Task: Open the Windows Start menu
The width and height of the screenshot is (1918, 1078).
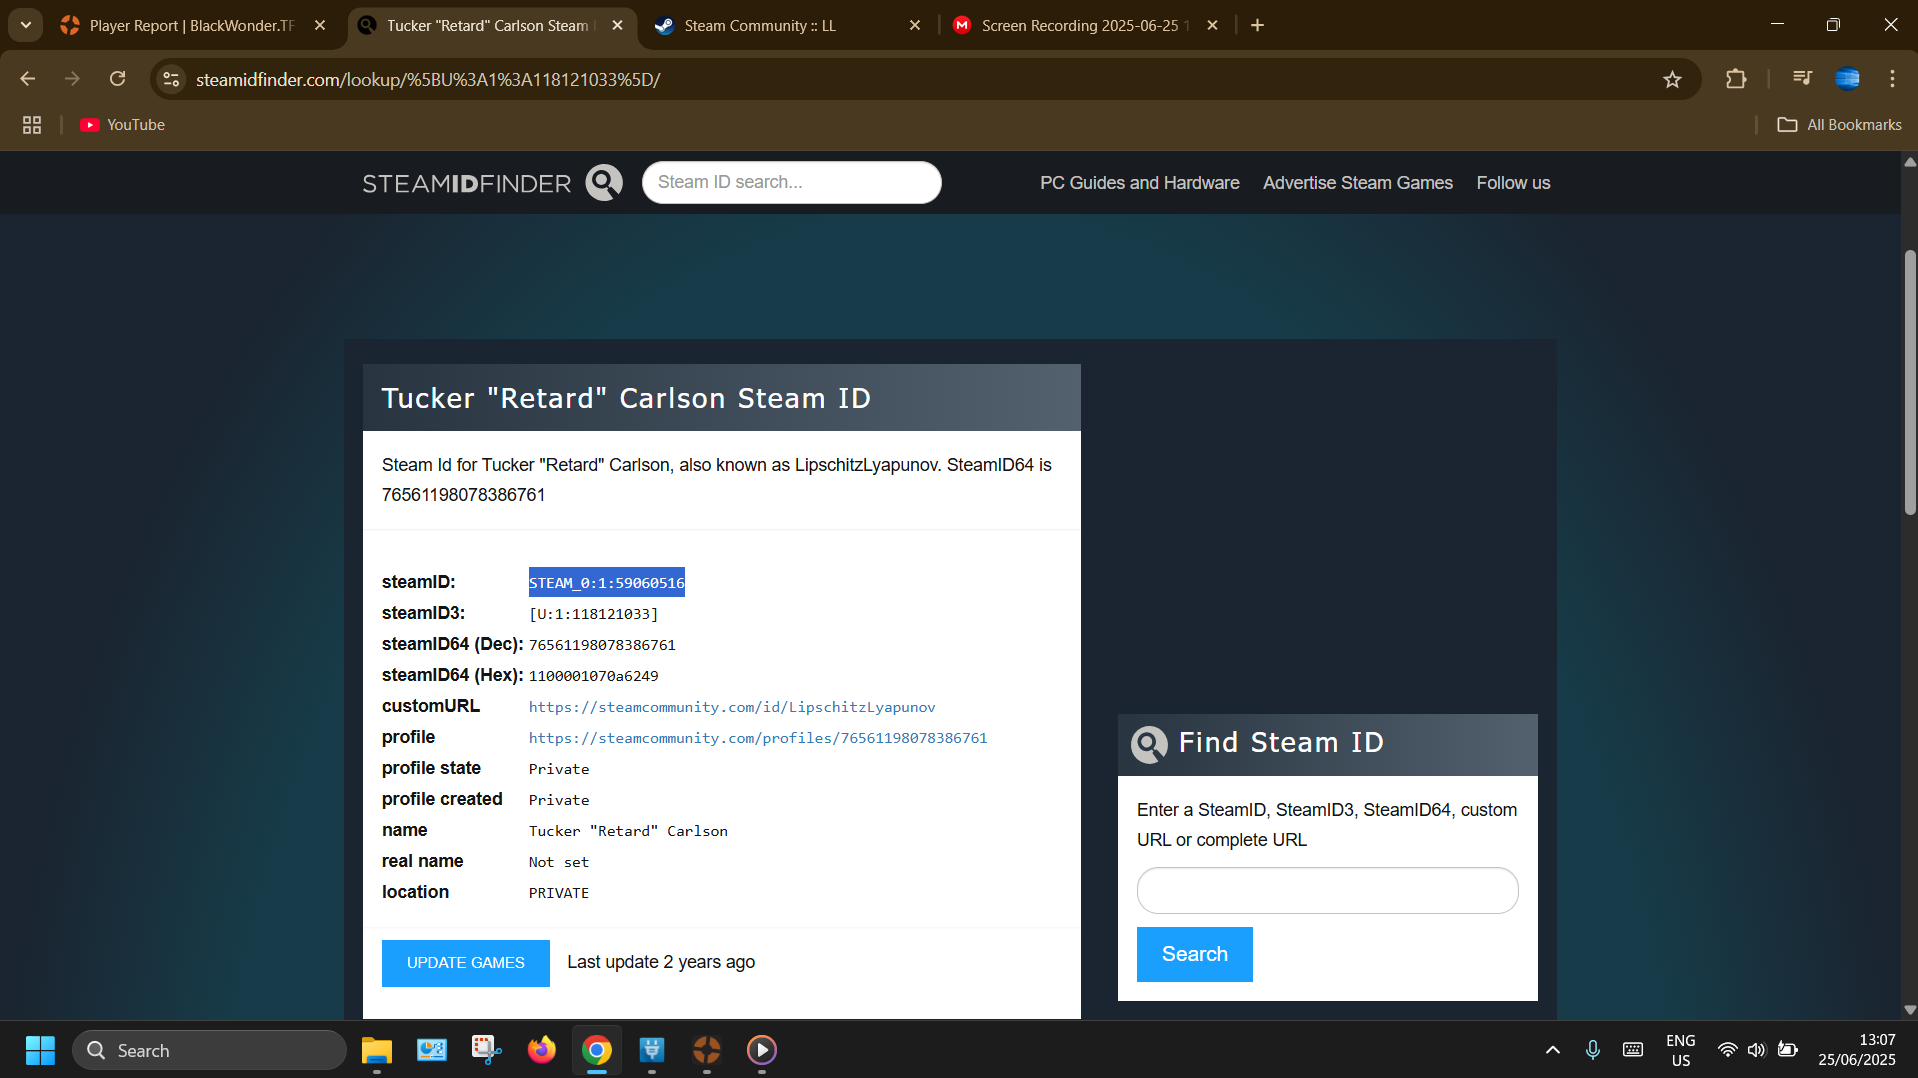Action: [40, 1050]
